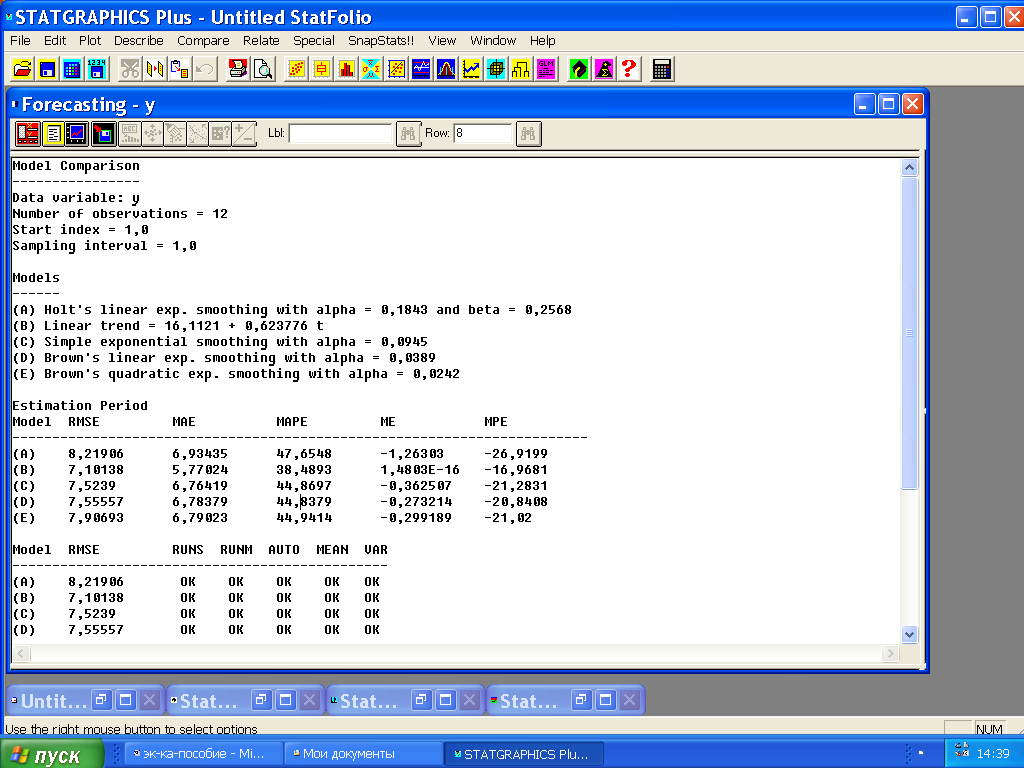The width and height of the screenshot is (1024, 768).
Task: Click binoculars button next to Lbl field
Action: coord(408,134)
